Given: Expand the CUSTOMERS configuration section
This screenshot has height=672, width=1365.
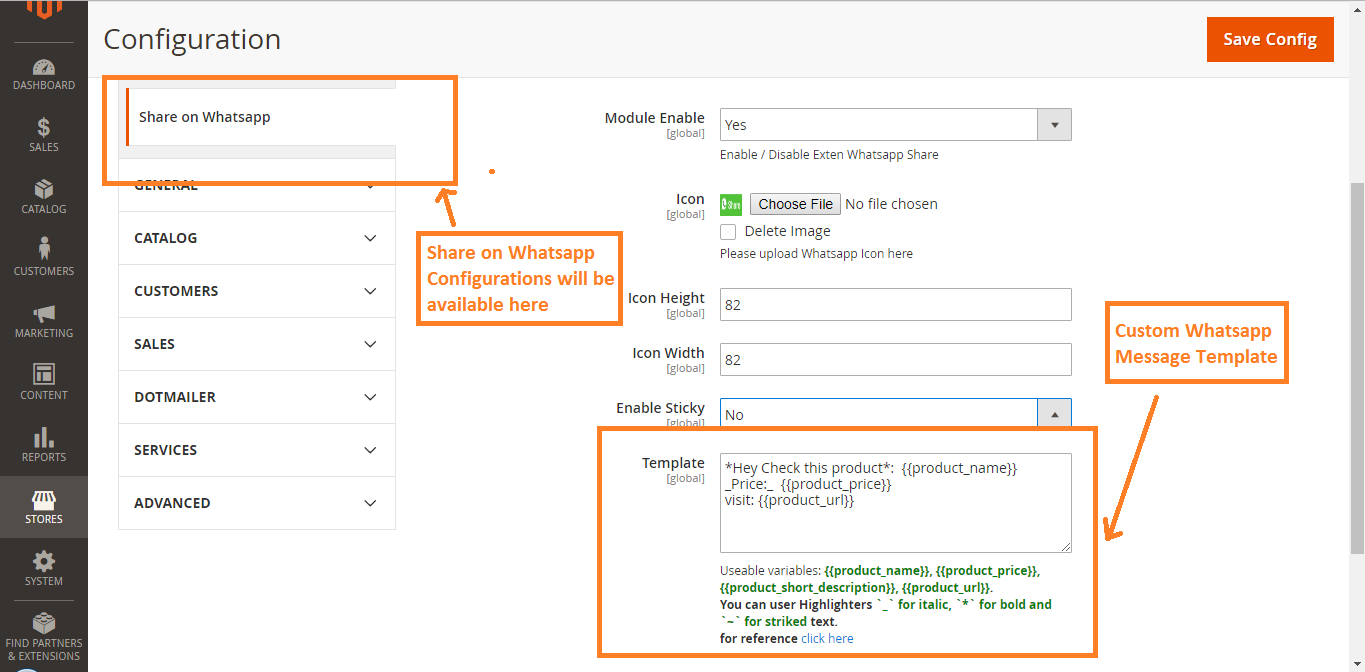Looking at the screenshot, I should [257, 291].
